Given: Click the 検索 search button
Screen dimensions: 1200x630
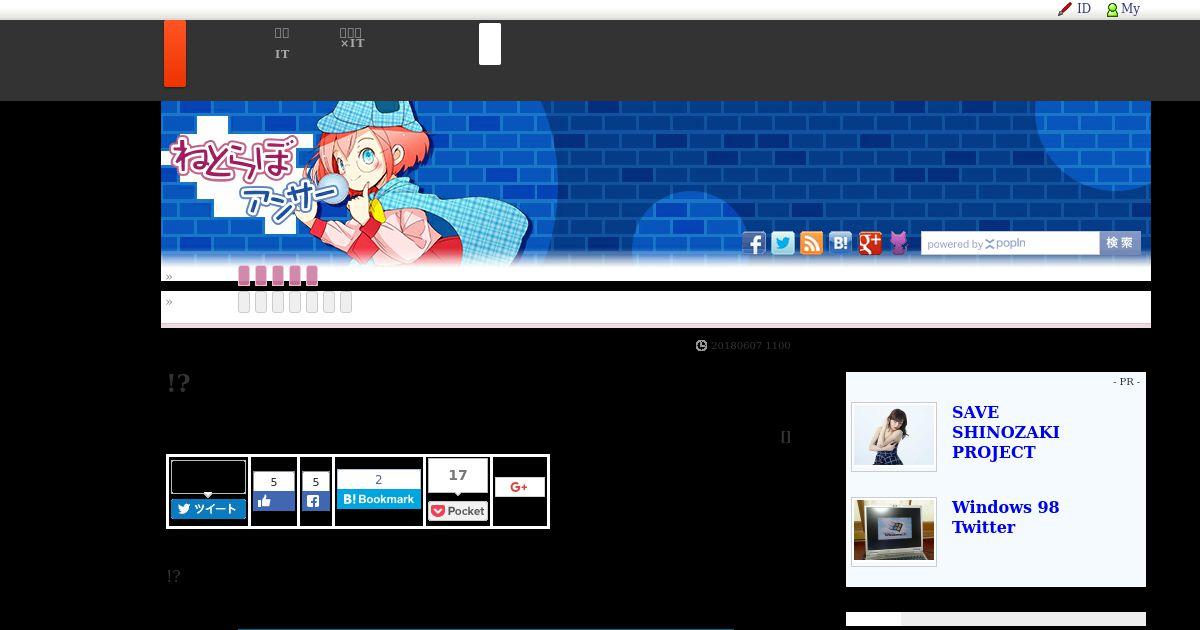Looking at the screenshot, I should coord(1120,243).
